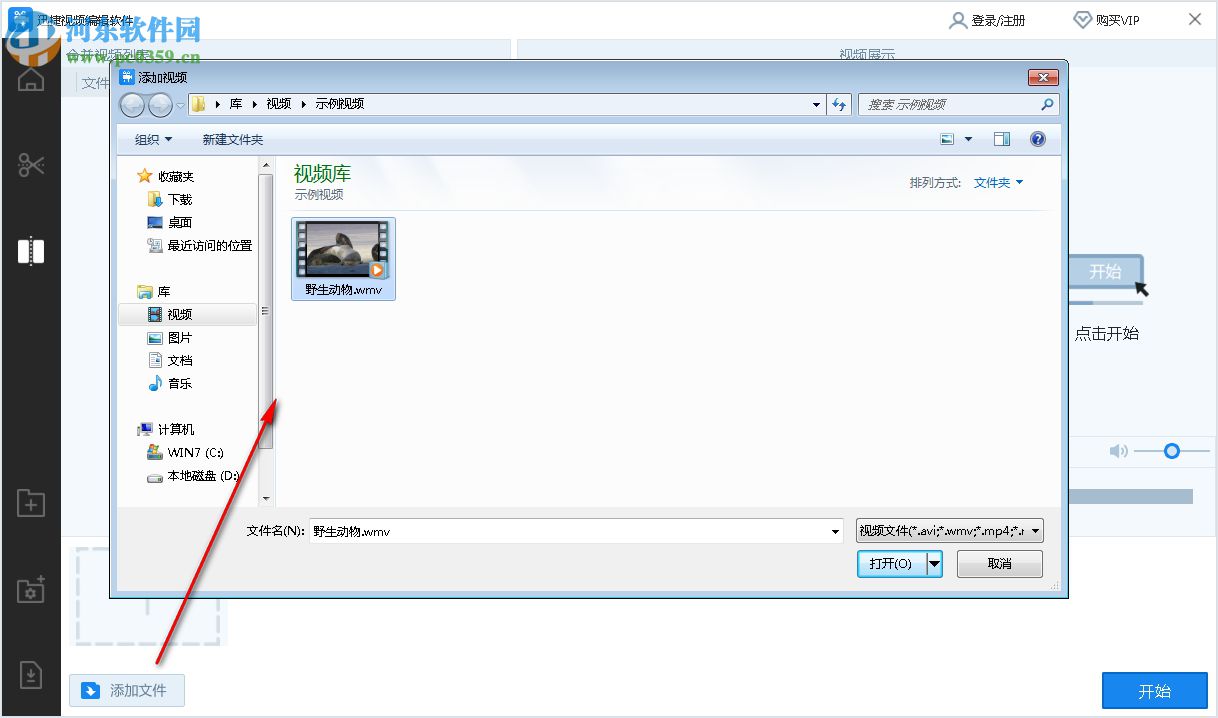The image size is (1218, 718).
Task: Select 桌面 in the navigation tree
Action: point(170,222)
